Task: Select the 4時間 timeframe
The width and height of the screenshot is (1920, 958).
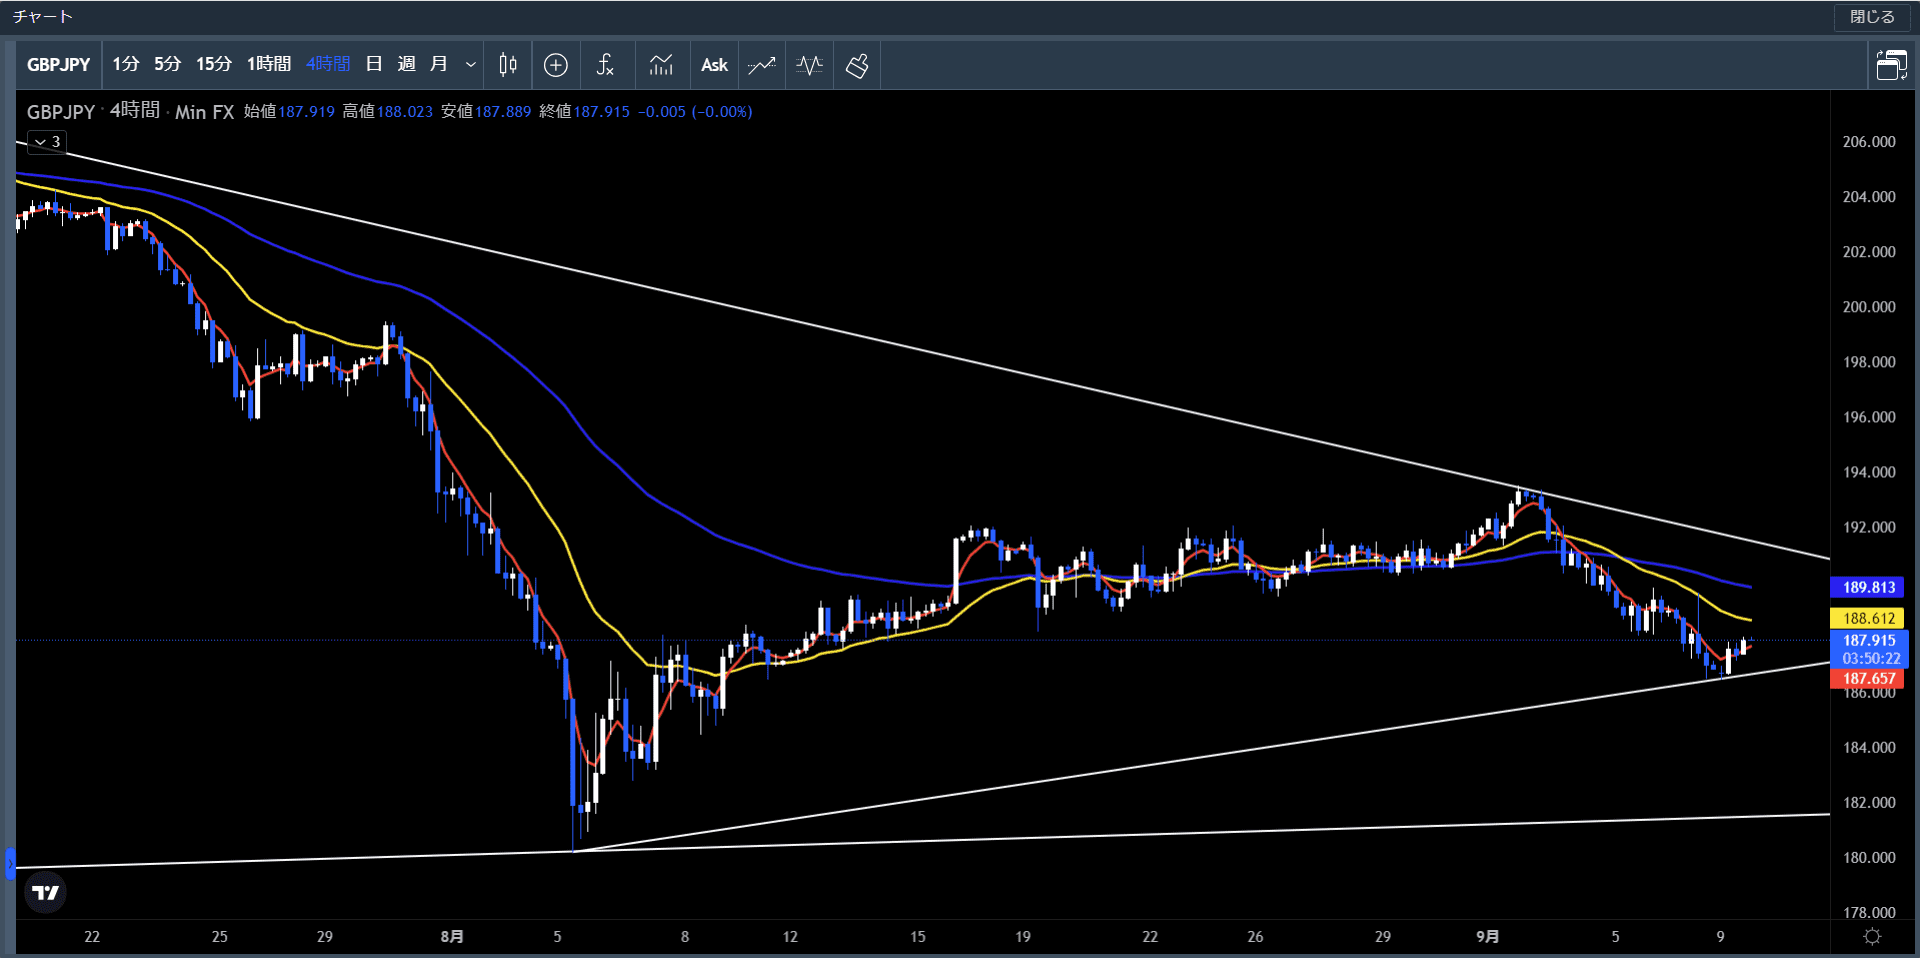Action: point(327,65)
